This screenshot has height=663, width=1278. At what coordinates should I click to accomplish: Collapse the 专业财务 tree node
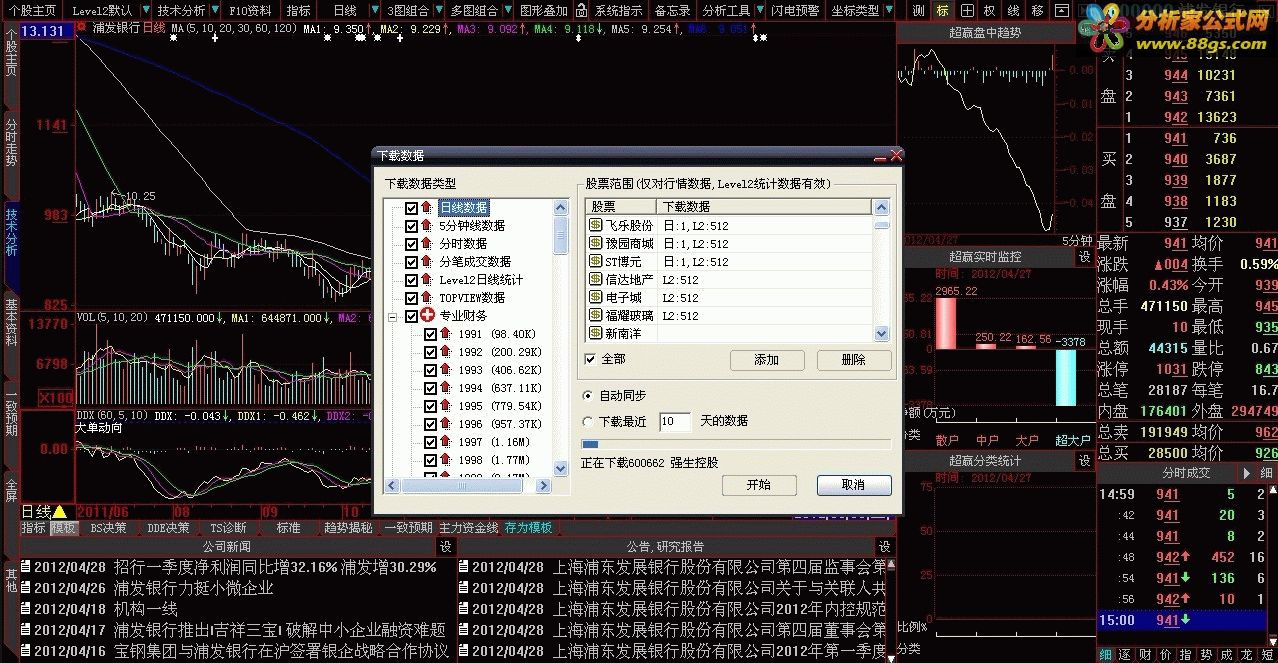point(393,316)
